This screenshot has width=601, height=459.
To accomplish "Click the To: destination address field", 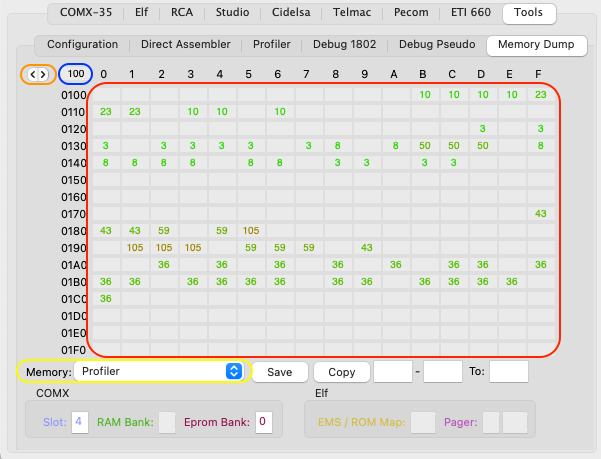I will pyautogui.click(x=509, y=372).
